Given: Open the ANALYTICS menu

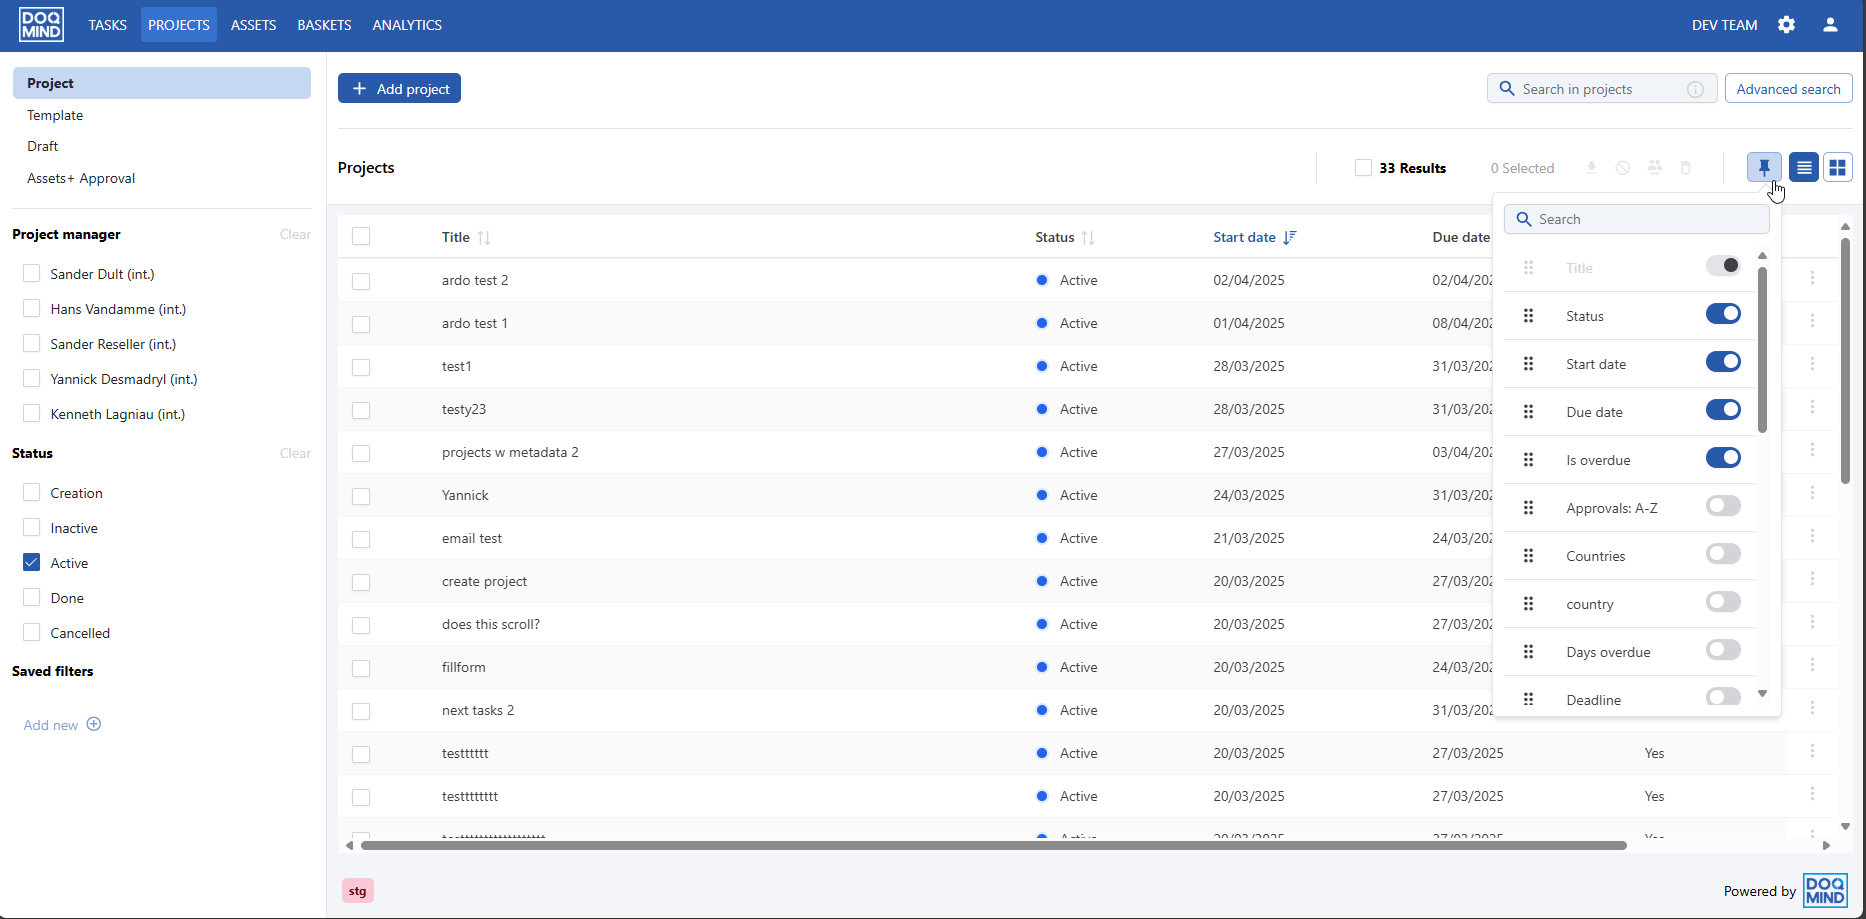Looking at the screenshot, I should click(x=407, y=25).
